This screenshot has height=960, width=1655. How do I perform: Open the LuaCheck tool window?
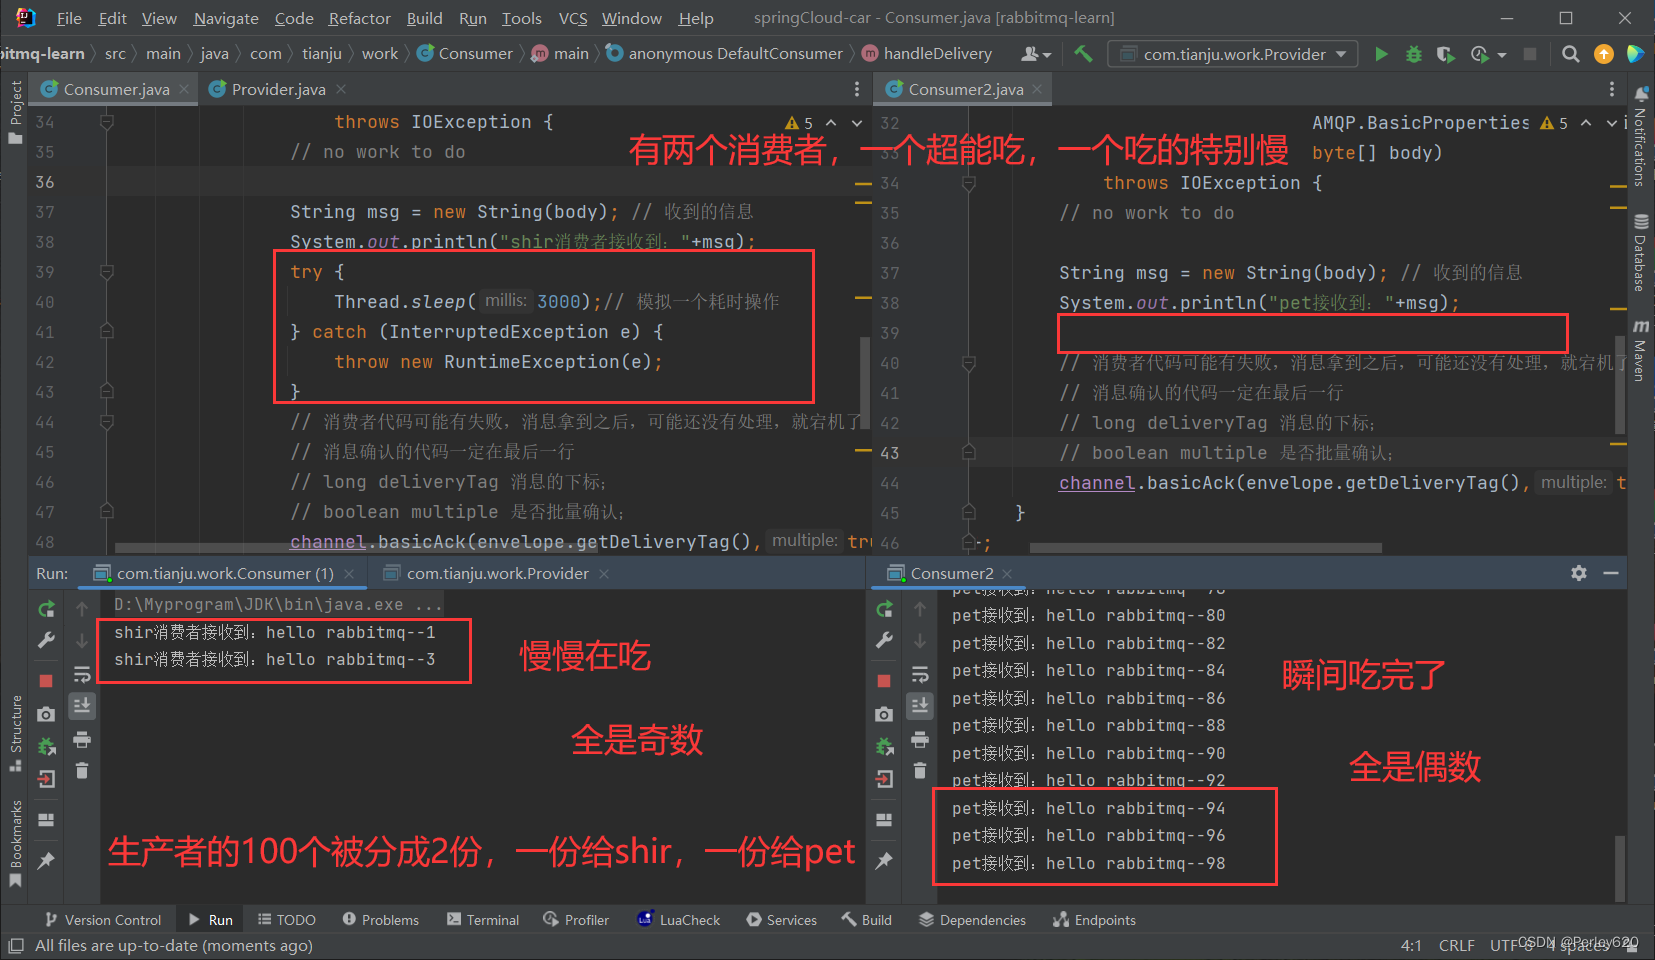679,920
